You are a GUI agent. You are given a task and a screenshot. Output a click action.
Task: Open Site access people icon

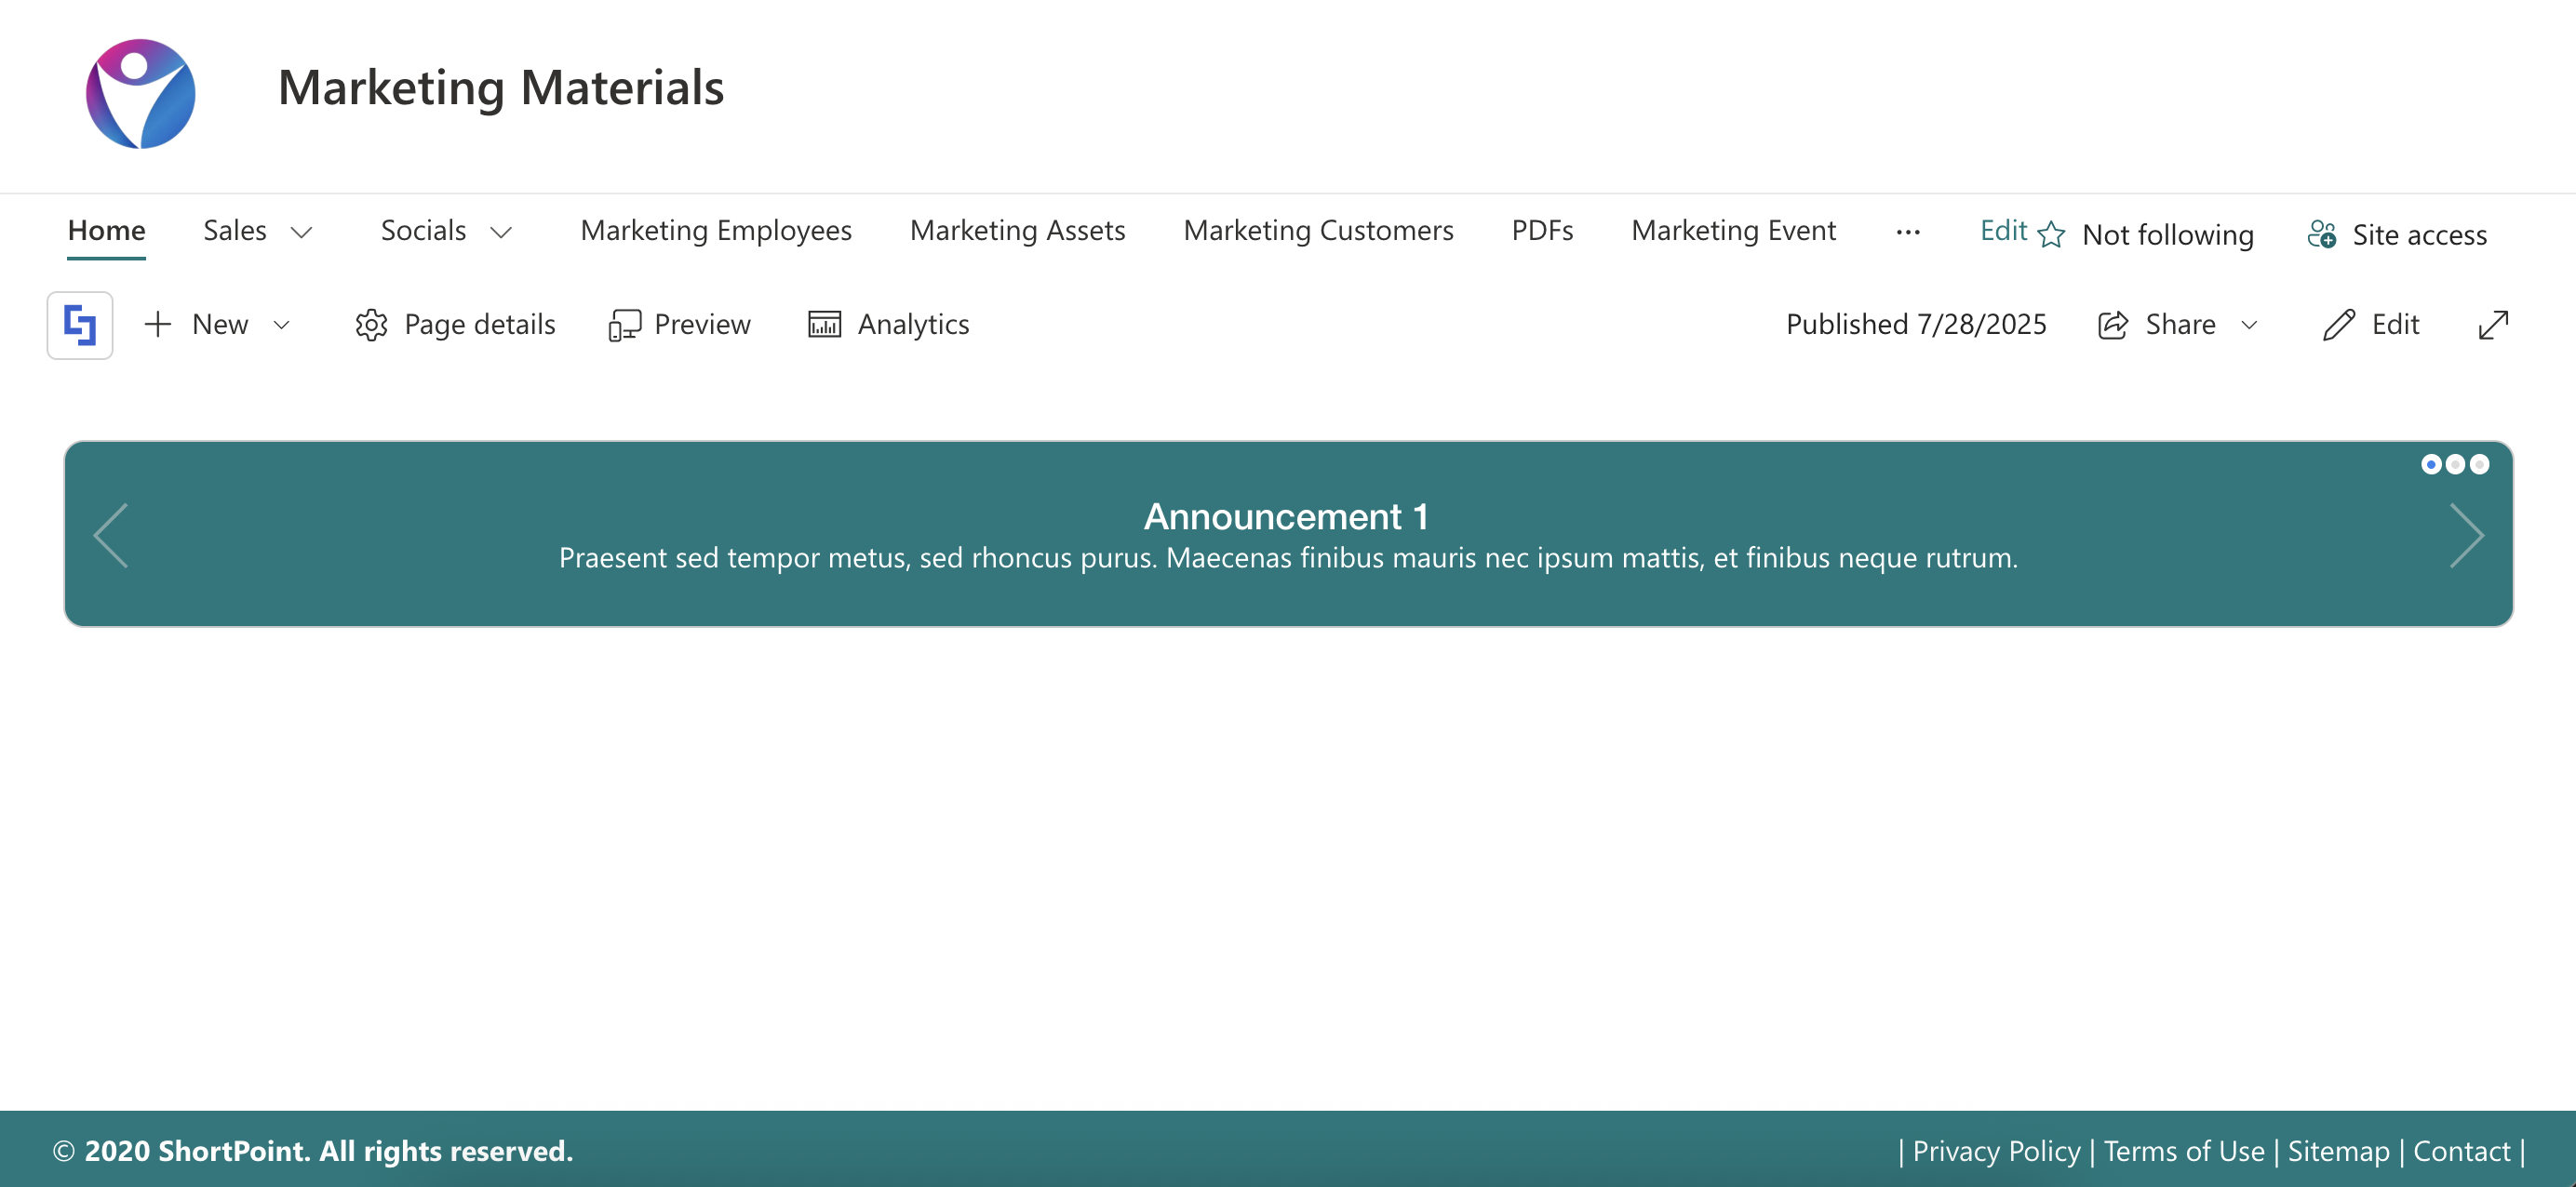pyautogui.click(x=2321, y=235)
